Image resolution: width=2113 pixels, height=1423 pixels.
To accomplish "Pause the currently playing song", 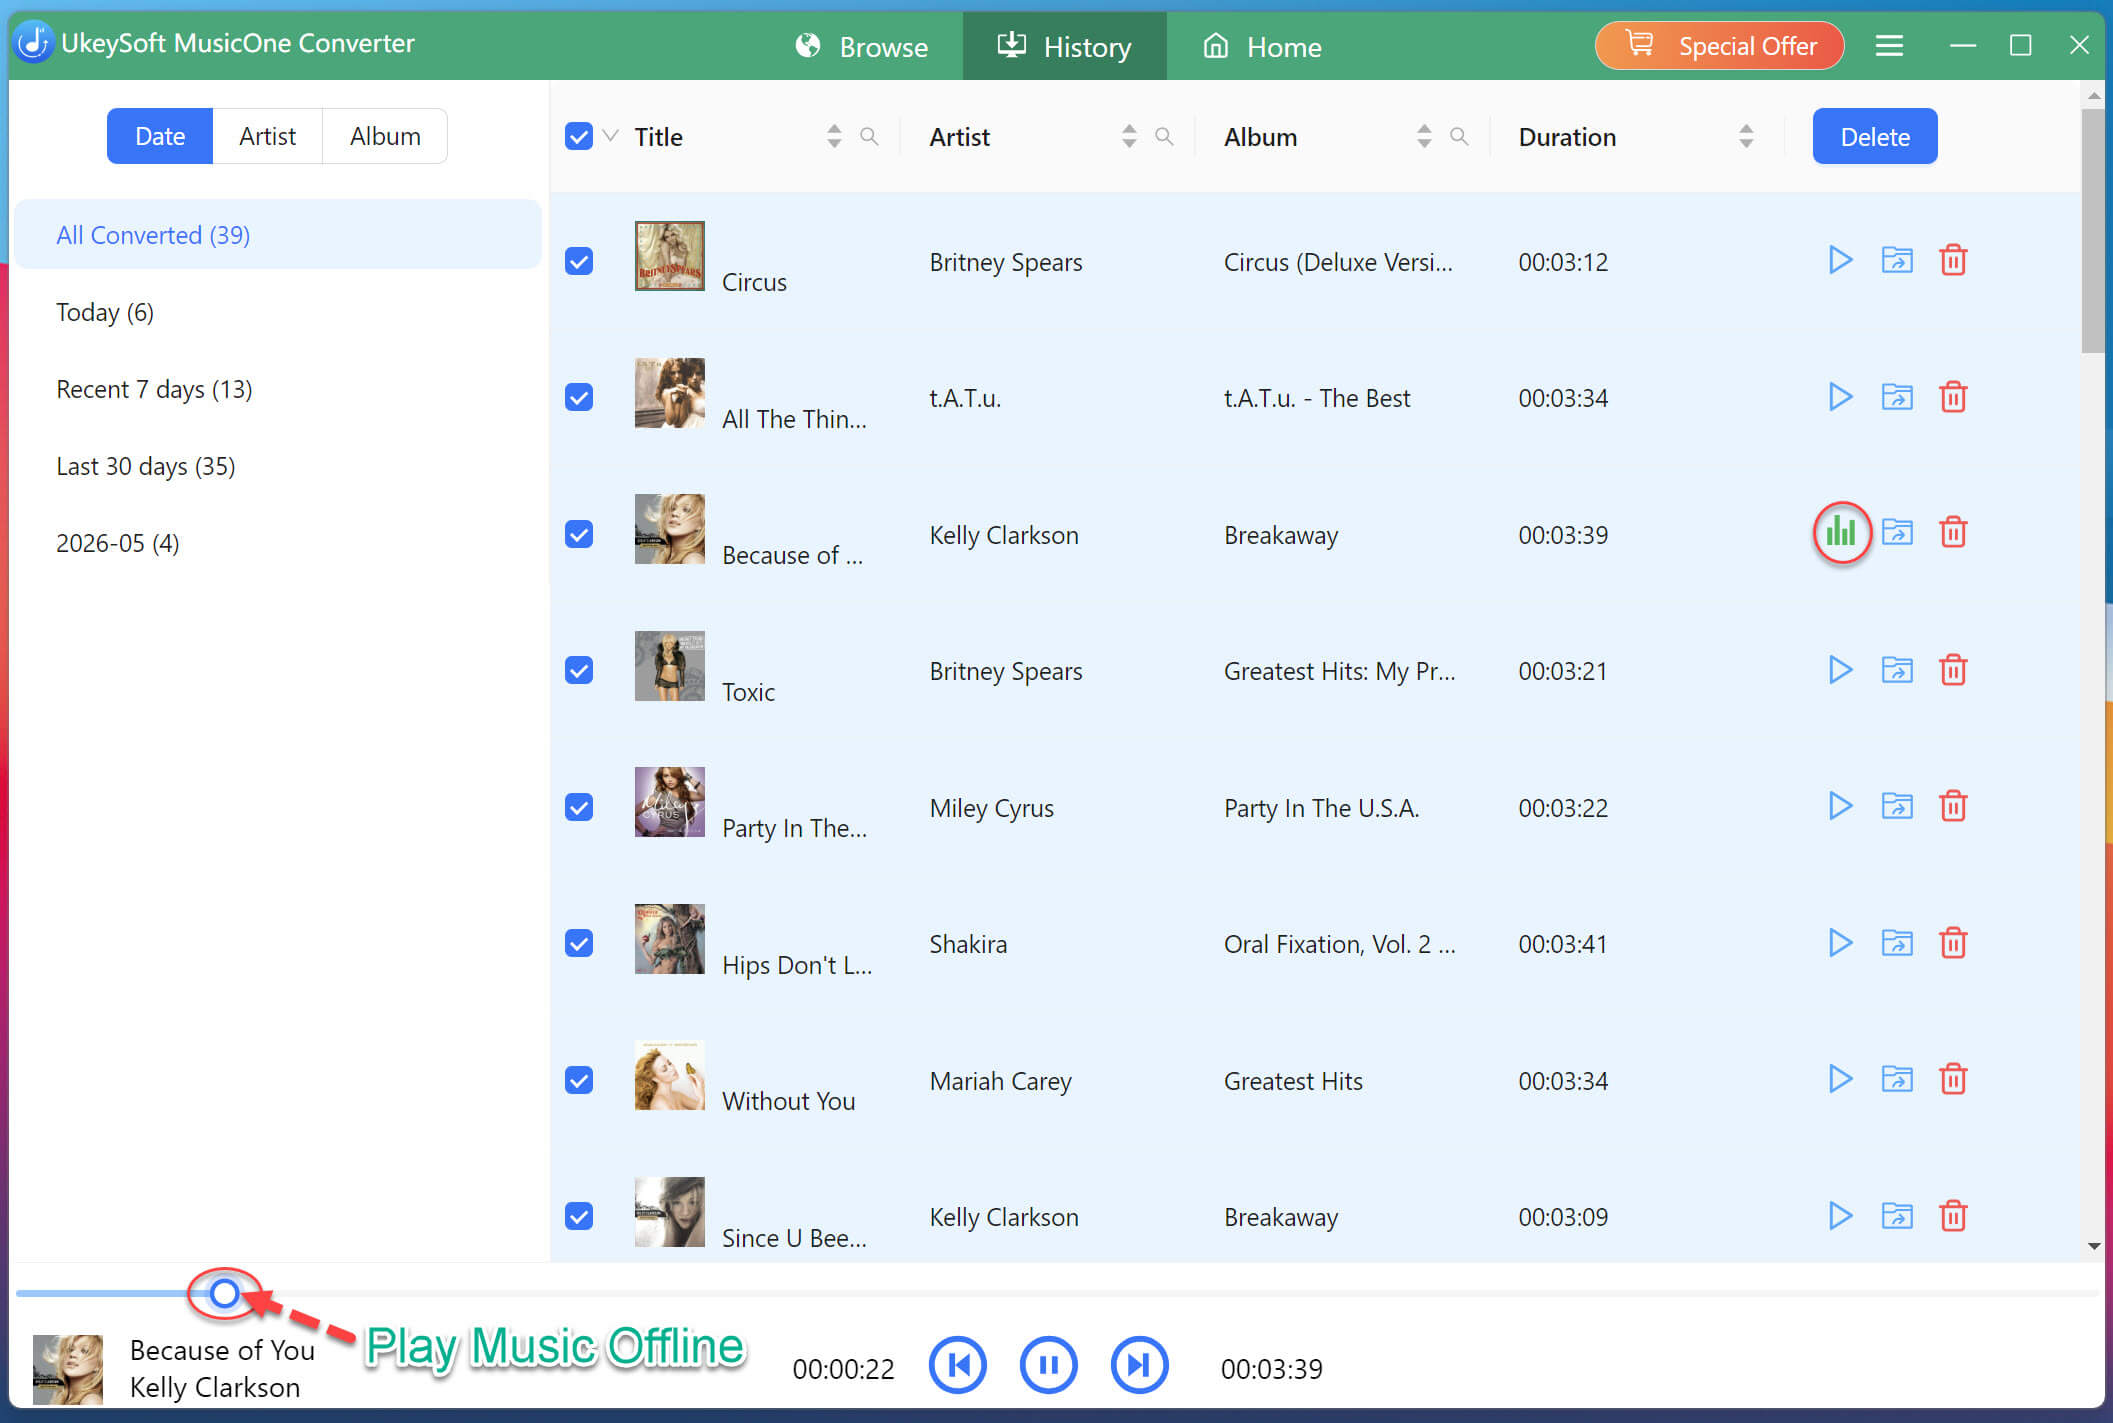I will tap(1048, 1365).
